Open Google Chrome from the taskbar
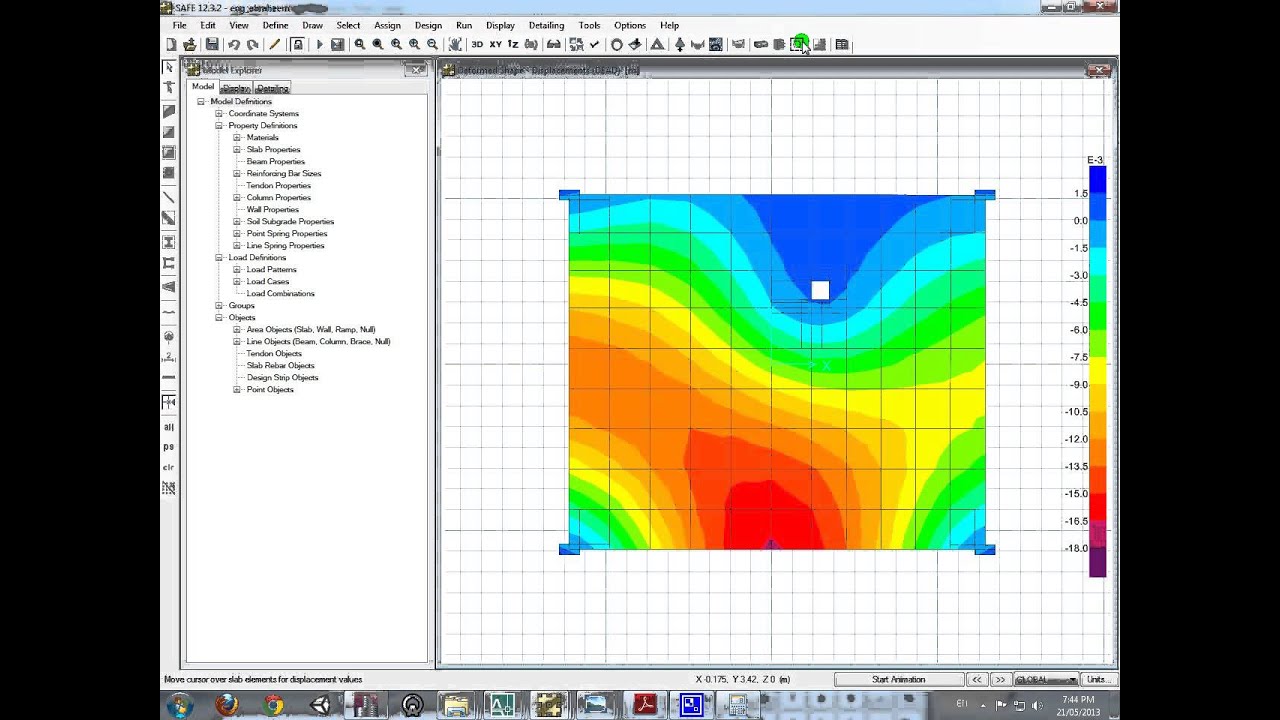Screen dimensions: 1280x720 point(273,705)
